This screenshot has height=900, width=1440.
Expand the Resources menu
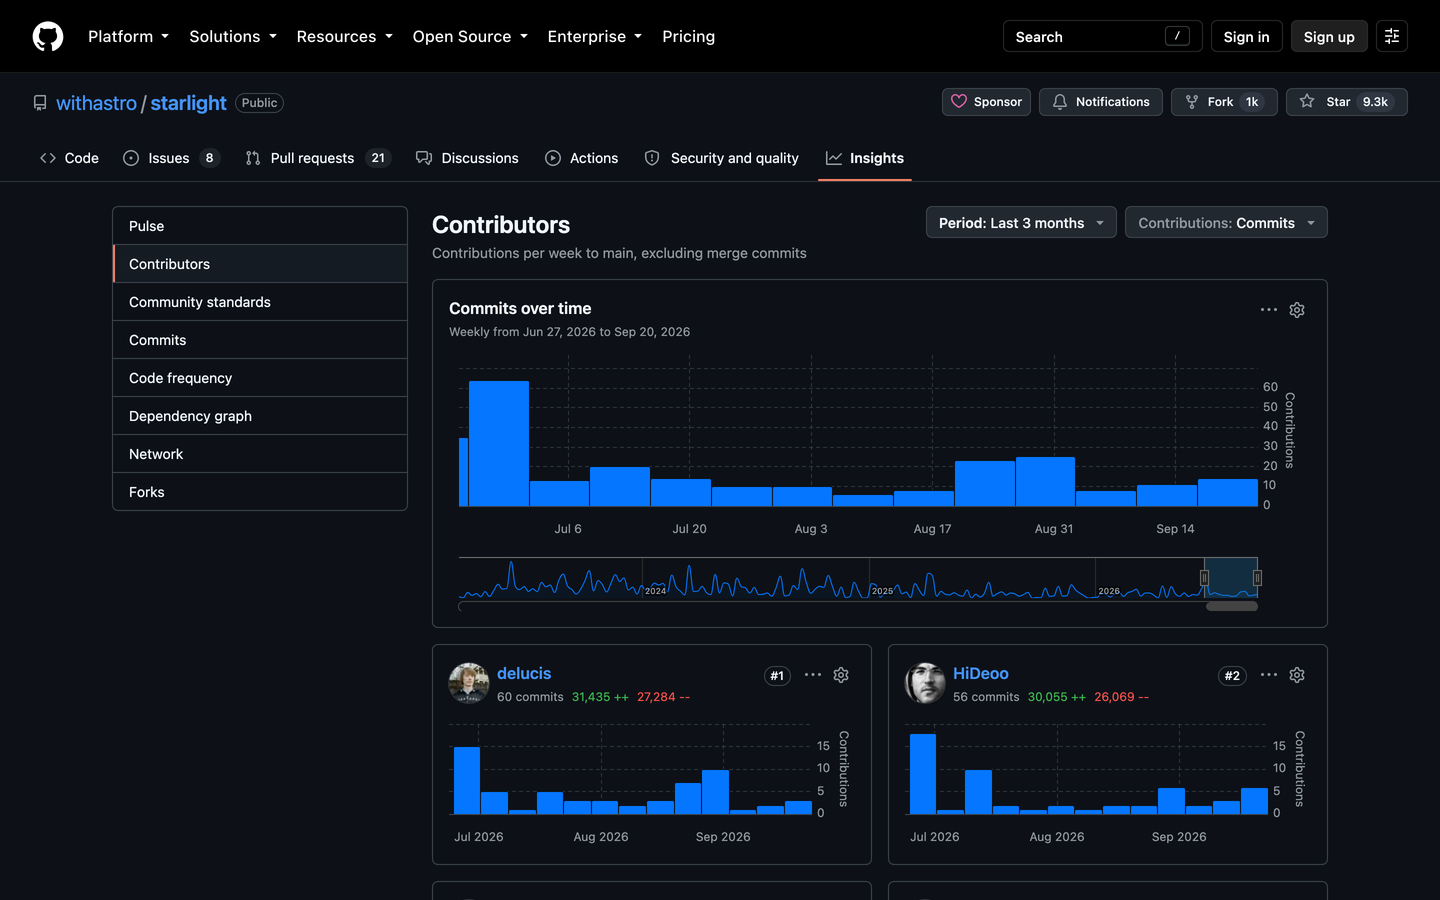344,37
